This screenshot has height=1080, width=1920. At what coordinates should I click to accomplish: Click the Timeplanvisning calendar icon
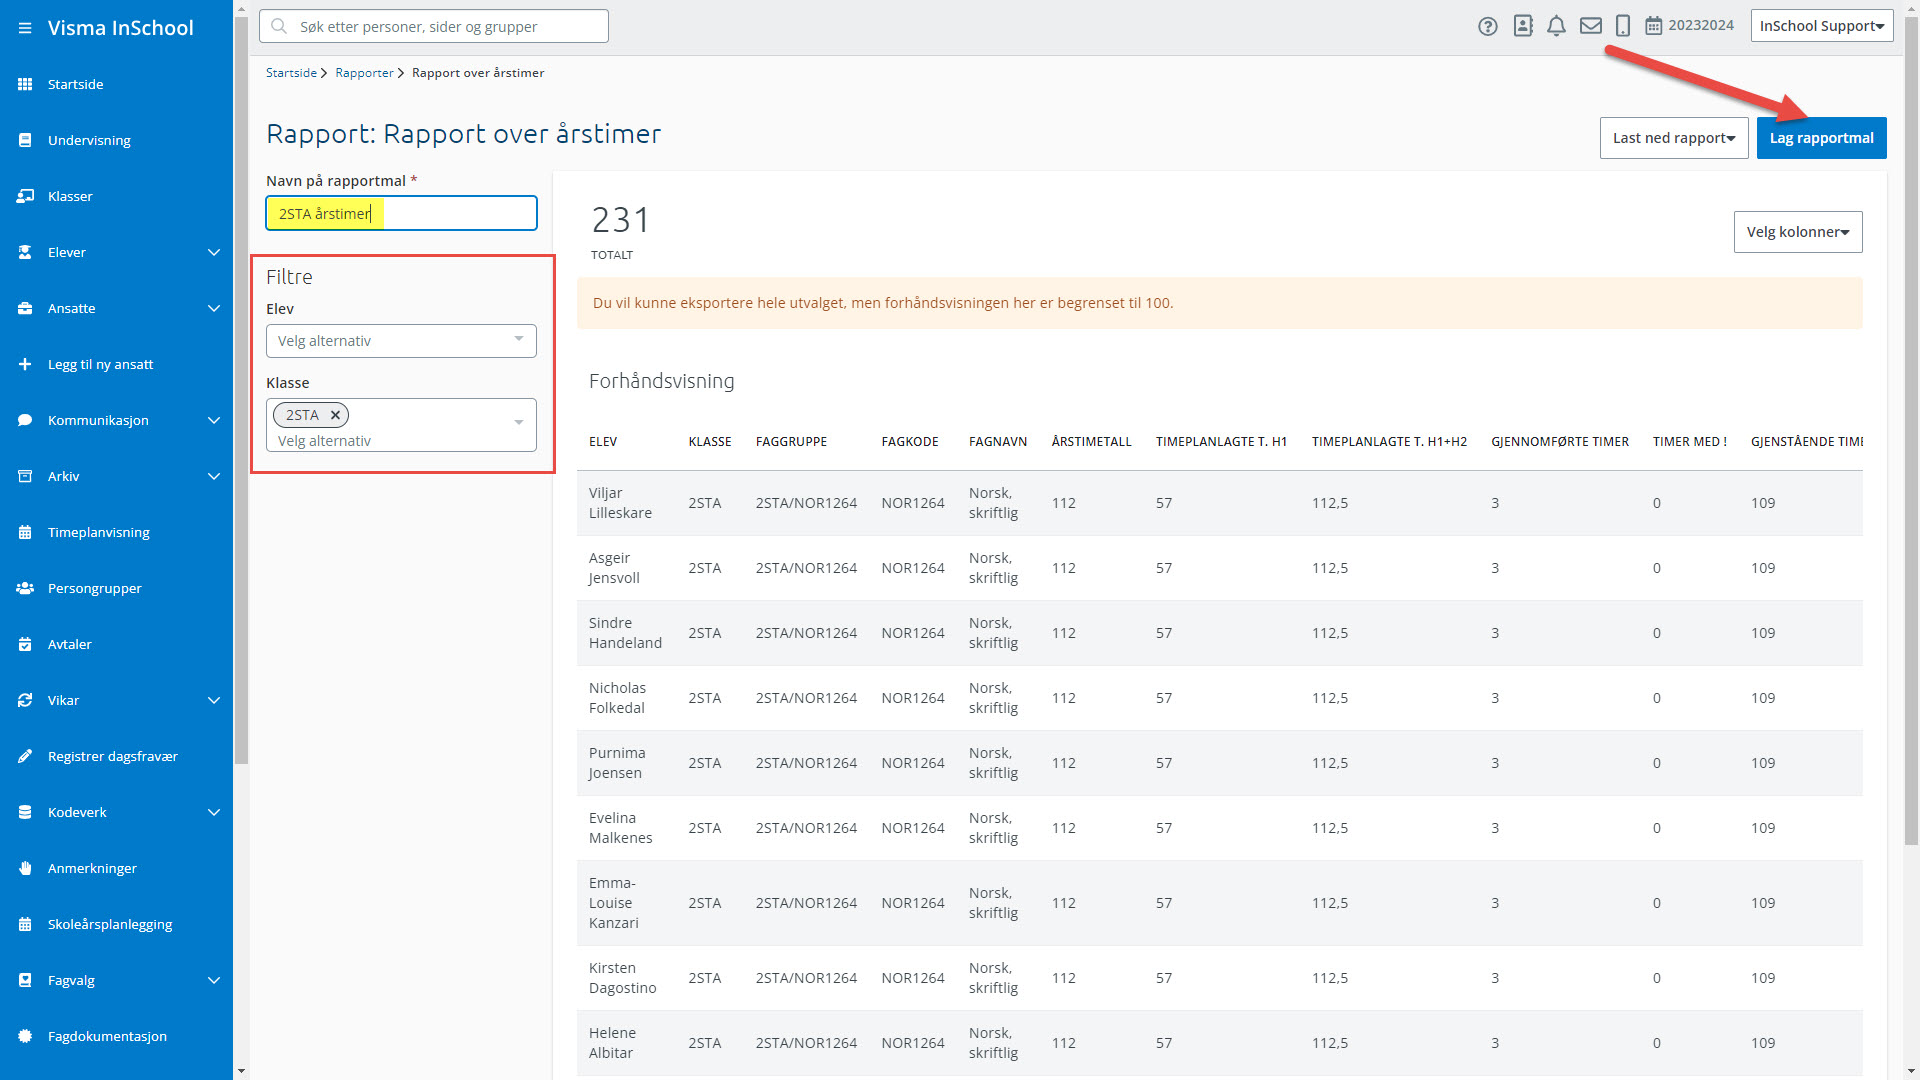click(25, 532)
